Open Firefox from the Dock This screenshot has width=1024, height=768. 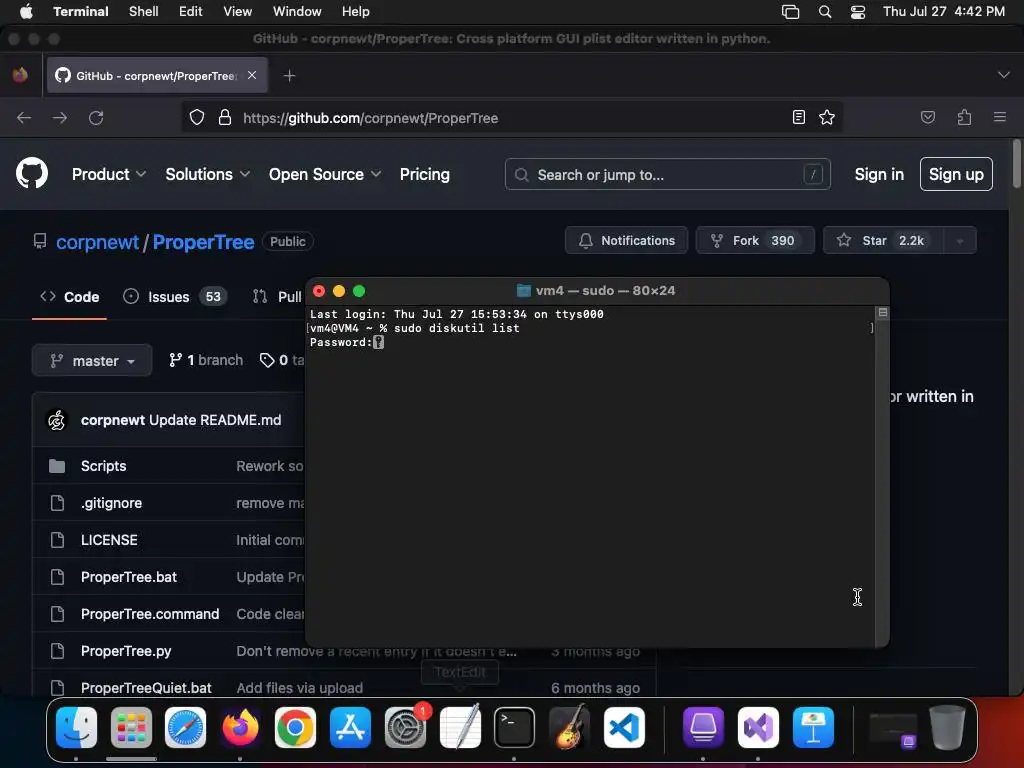(x=240, y=727)
